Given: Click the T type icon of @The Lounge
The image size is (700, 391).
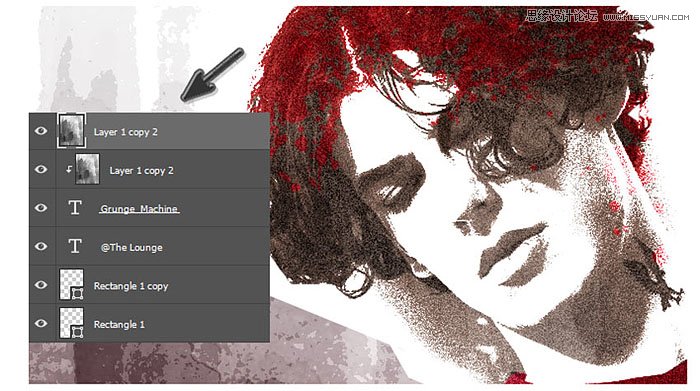Looking at the screenshot, I should coord(75,246).
